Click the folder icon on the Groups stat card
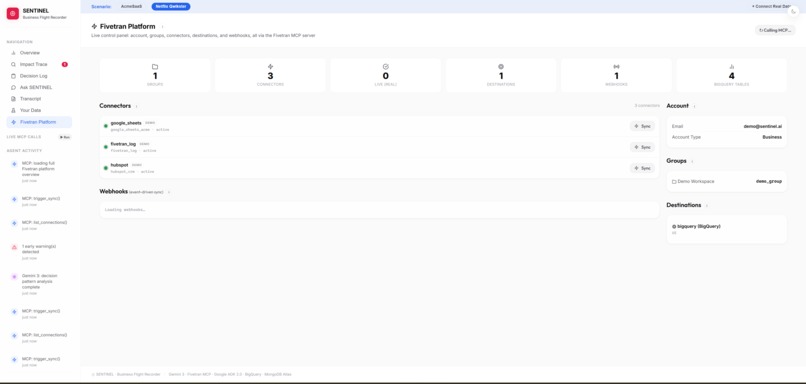This screenshot has width=806, height=384. point(155,67)
